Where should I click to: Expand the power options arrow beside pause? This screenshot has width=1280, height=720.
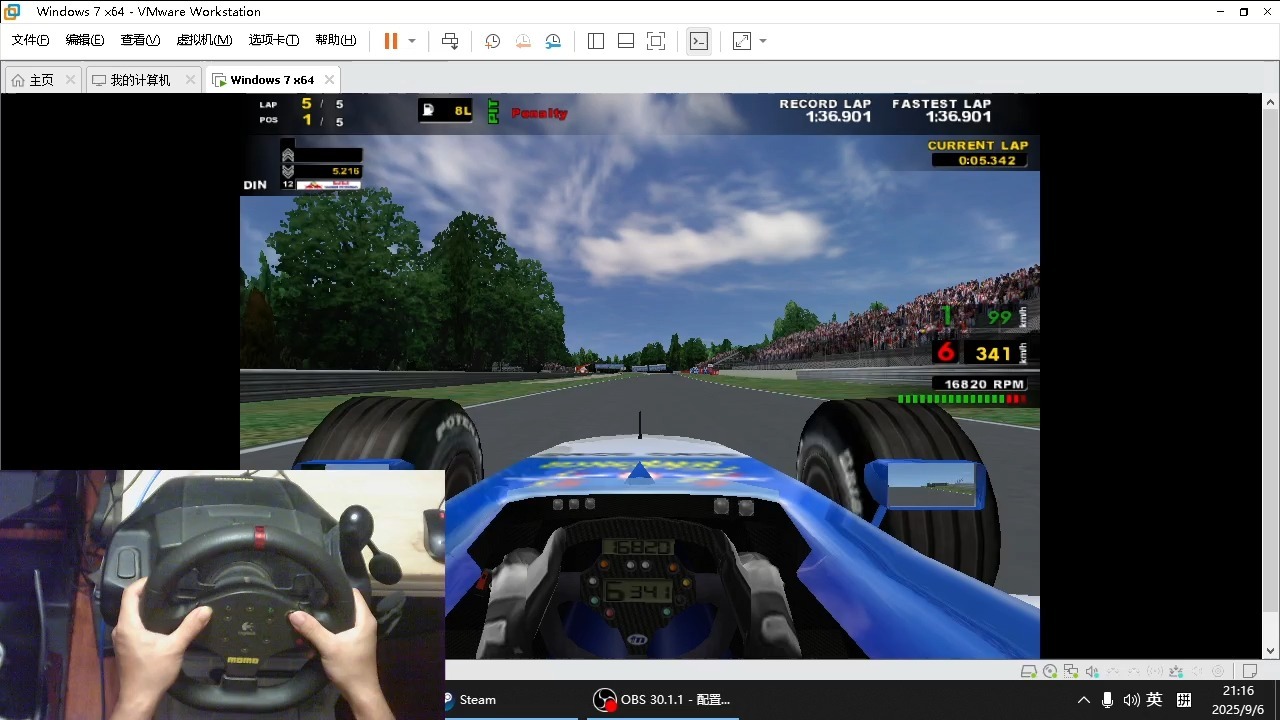point(412,41)
